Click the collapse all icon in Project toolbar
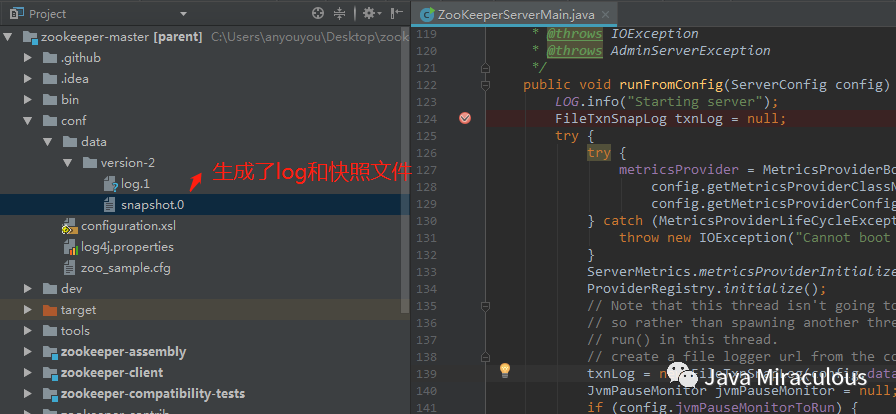 [x=339, y=14]
